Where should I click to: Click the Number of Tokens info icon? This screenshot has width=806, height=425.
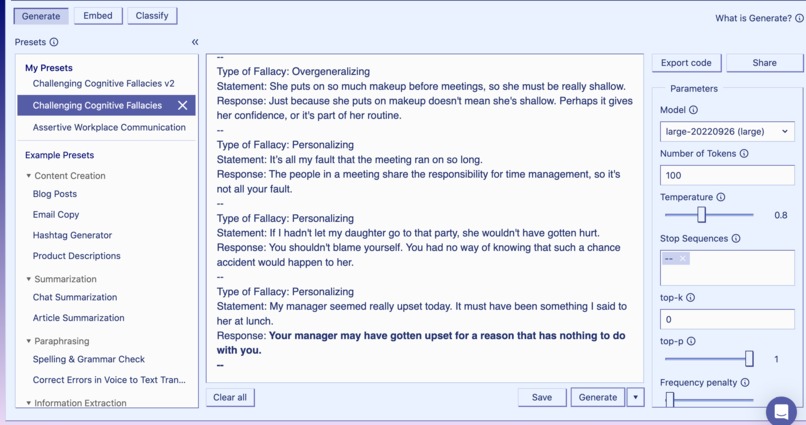coord(744,154)
